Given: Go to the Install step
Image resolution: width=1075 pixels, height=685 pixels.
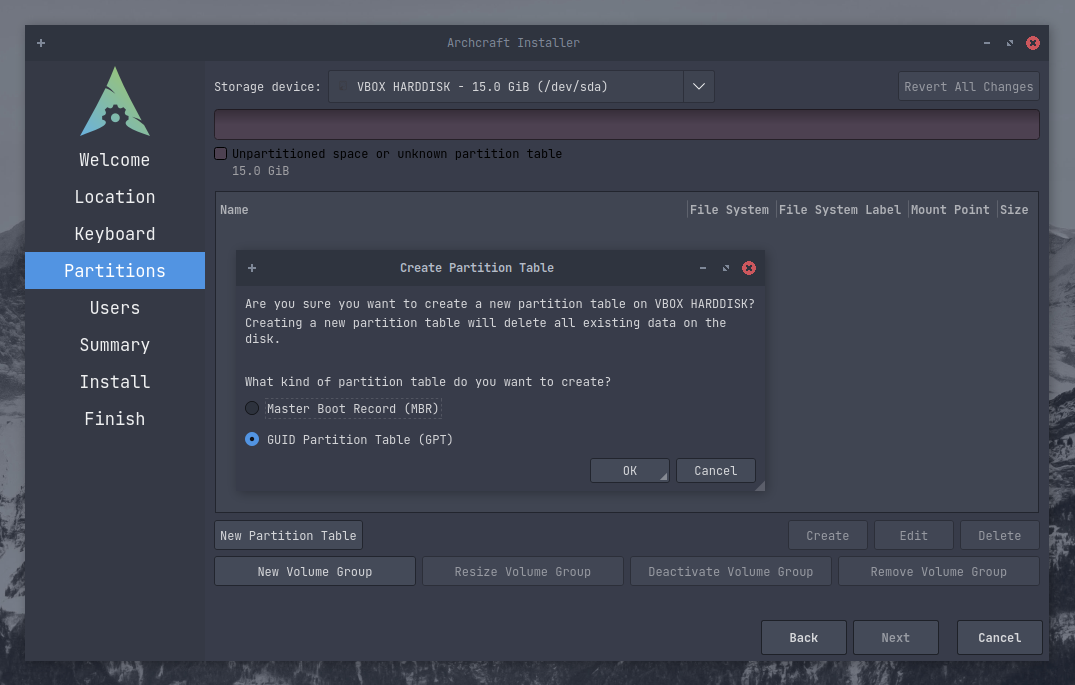Looking at the screenshot, I should (x=114, y=382).
